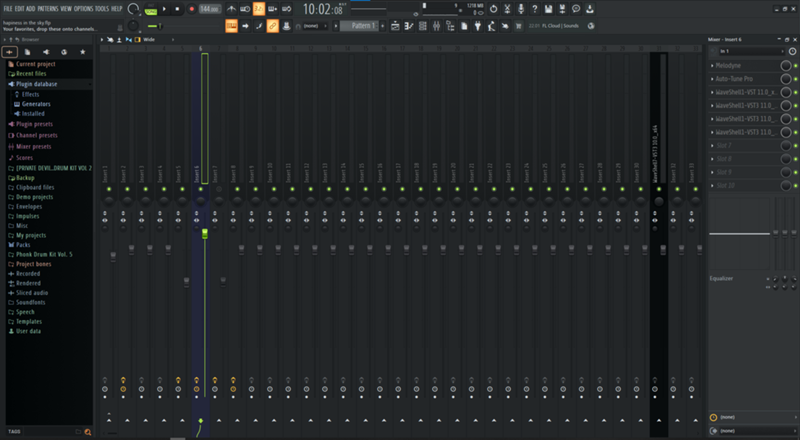Screen dimensions: 800x440
Task: Open the TOOLS menu
Action: coord(102,8)
